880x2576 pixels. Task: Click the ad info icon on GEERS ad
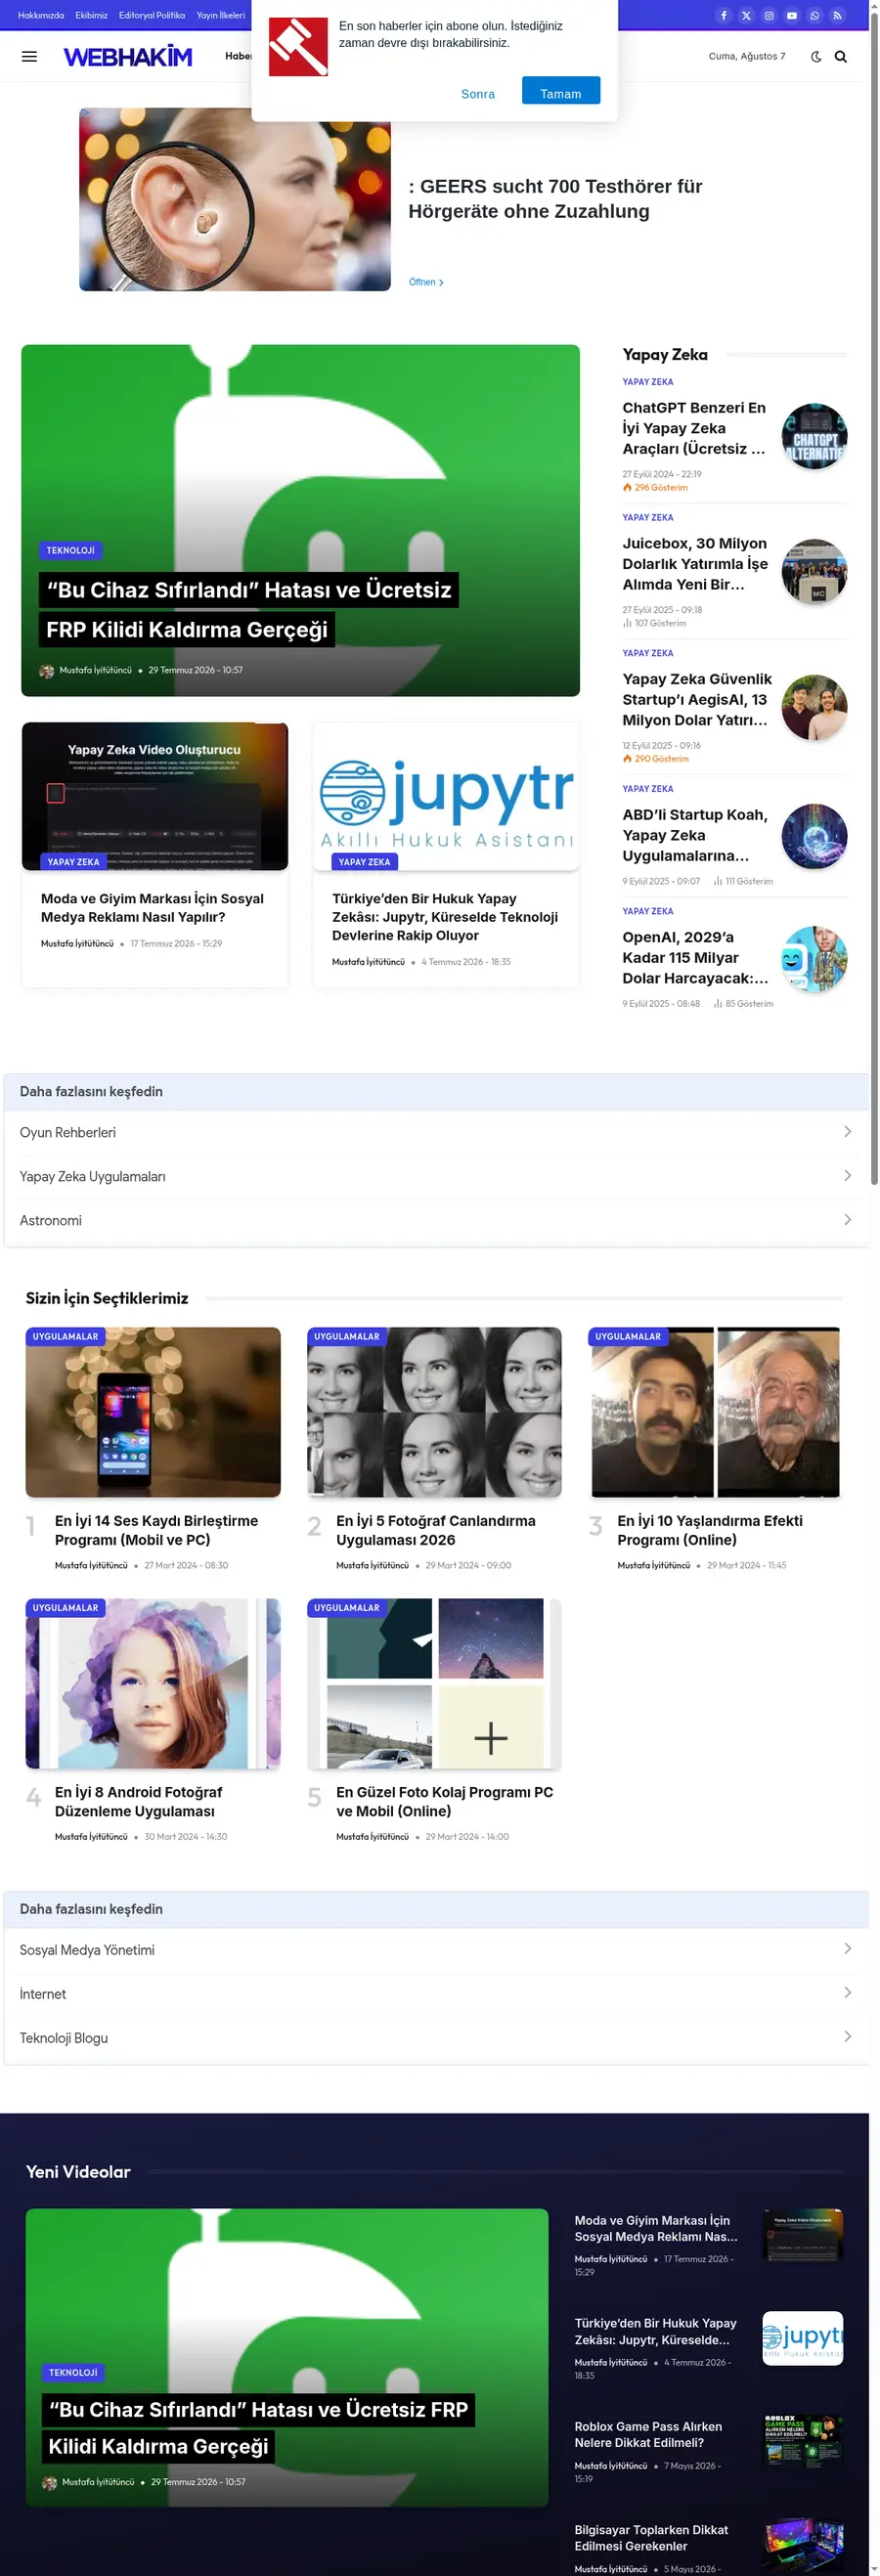(x=86, y=114)
